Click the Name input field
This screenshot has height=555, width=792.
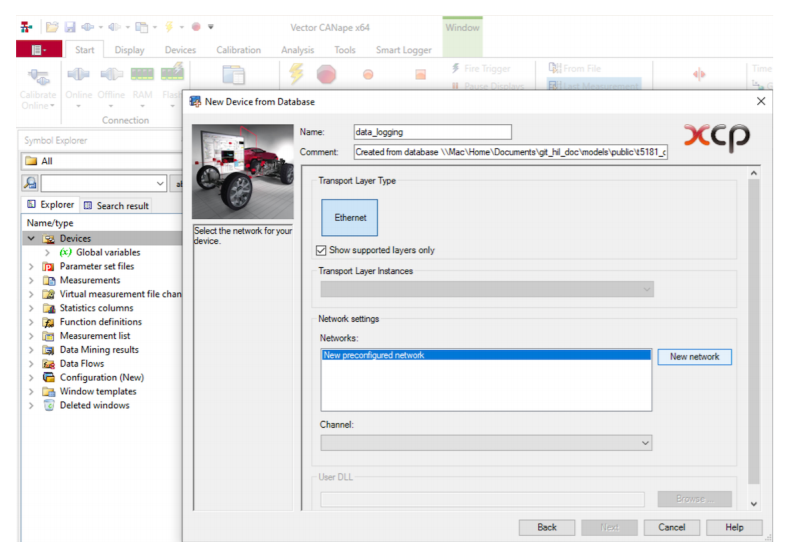[x=431, y=132]
